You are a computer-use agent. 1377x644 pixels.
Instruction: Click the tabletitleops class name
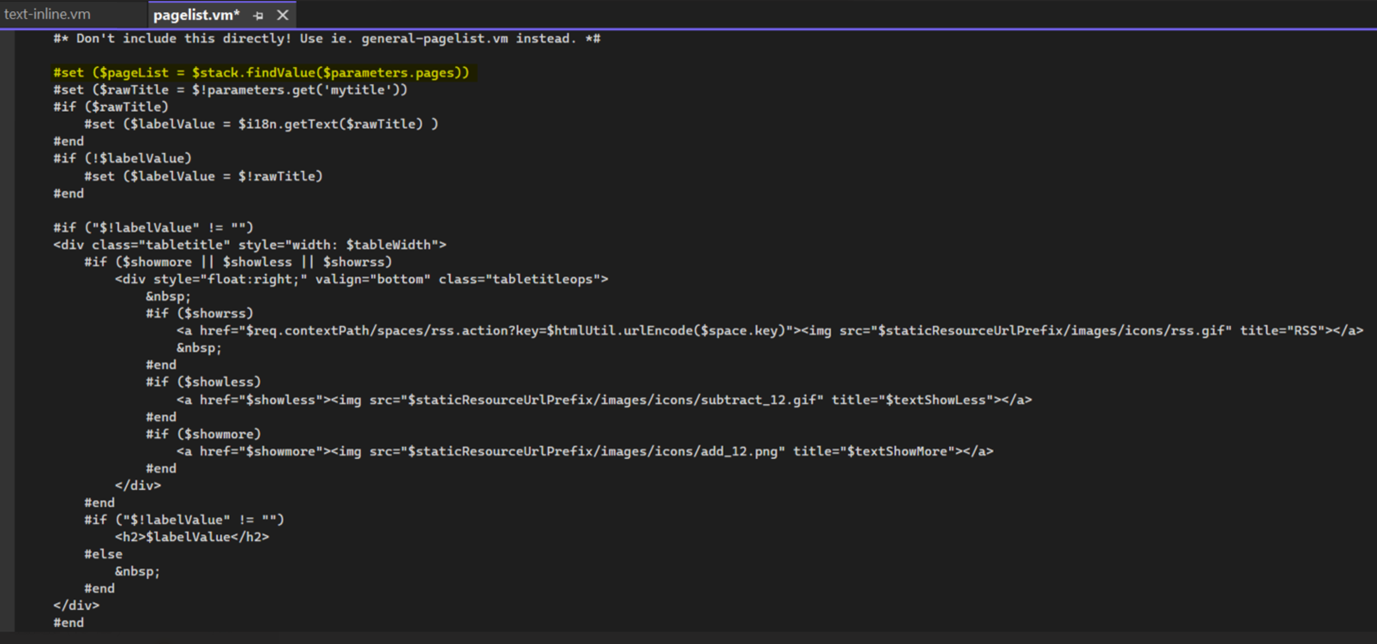pyautogui.click(x=546, y=280)
